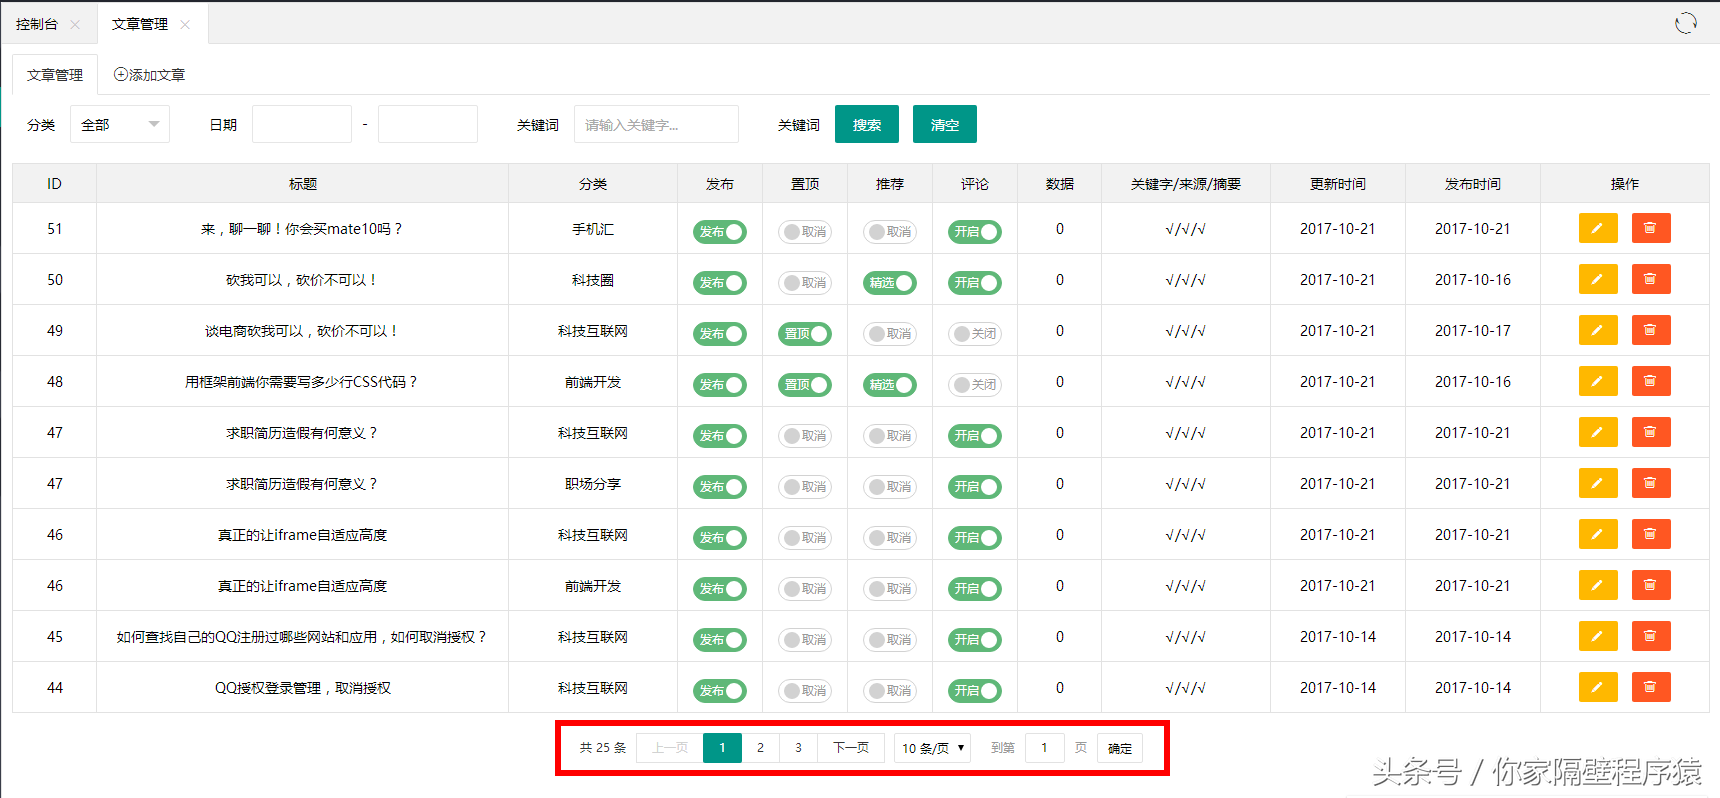Turn off the 置顶 switch for article 49
Viewport: 1720px width, 798px height.
point(805,334)
